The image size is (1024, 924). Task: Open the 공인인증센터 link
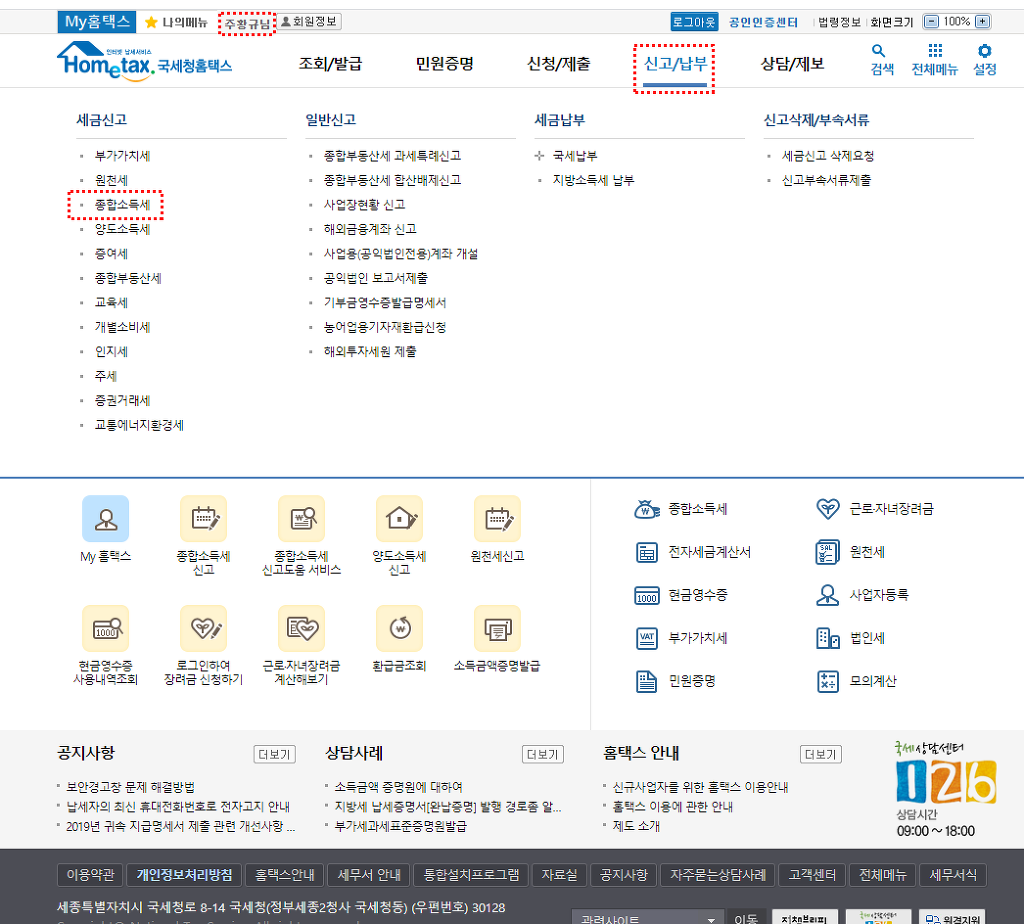(763, 22)
